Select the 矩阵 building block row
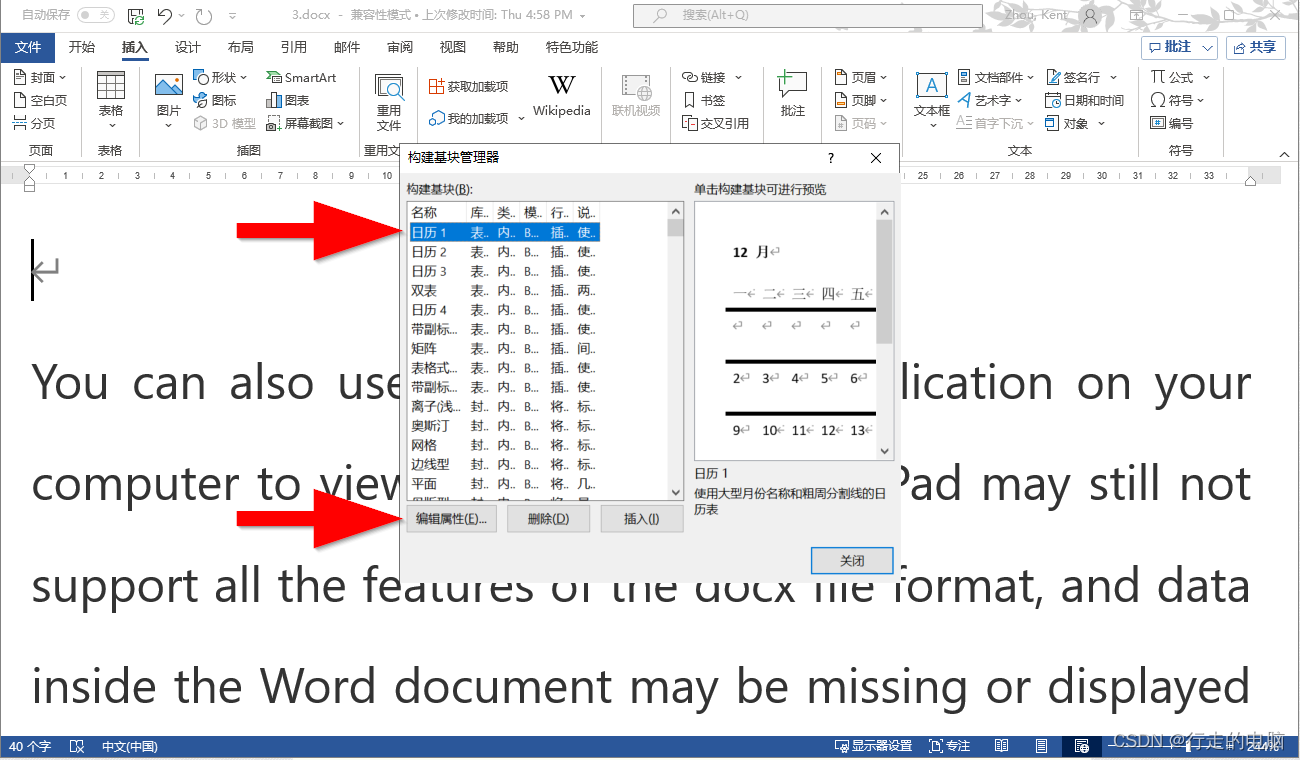 click(504, 349)
